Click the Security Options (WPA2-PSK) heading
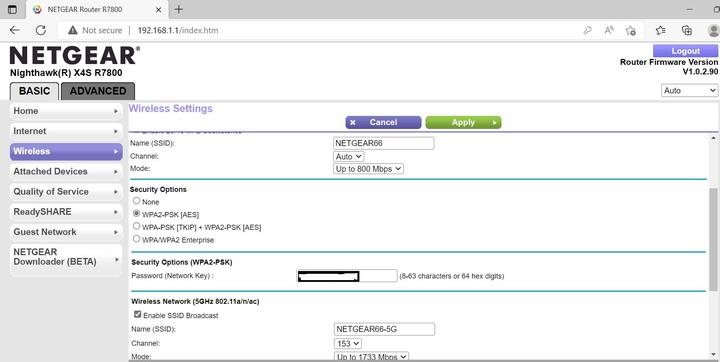Viewport: 720px width, 362px height. [x=182, y=262]
